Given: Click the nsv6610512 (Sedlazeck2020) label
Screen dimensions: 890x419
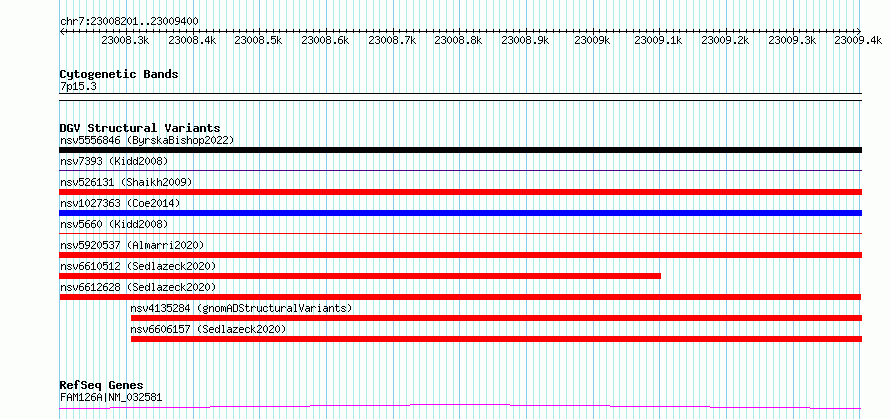Looking at the screenshot, I should point(138,266).
